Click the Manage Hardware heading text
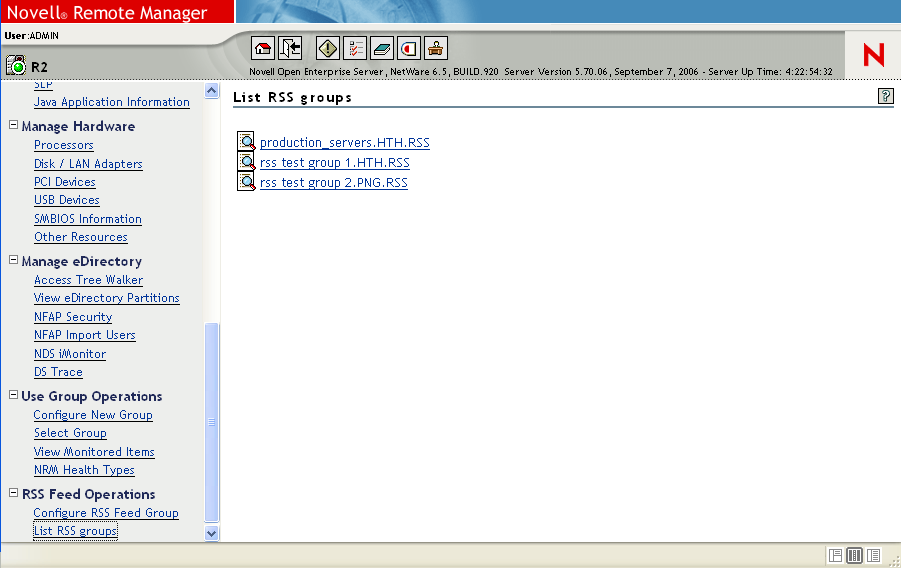The width and height of the screenshot is (901, 568). (x=78, y=126)
